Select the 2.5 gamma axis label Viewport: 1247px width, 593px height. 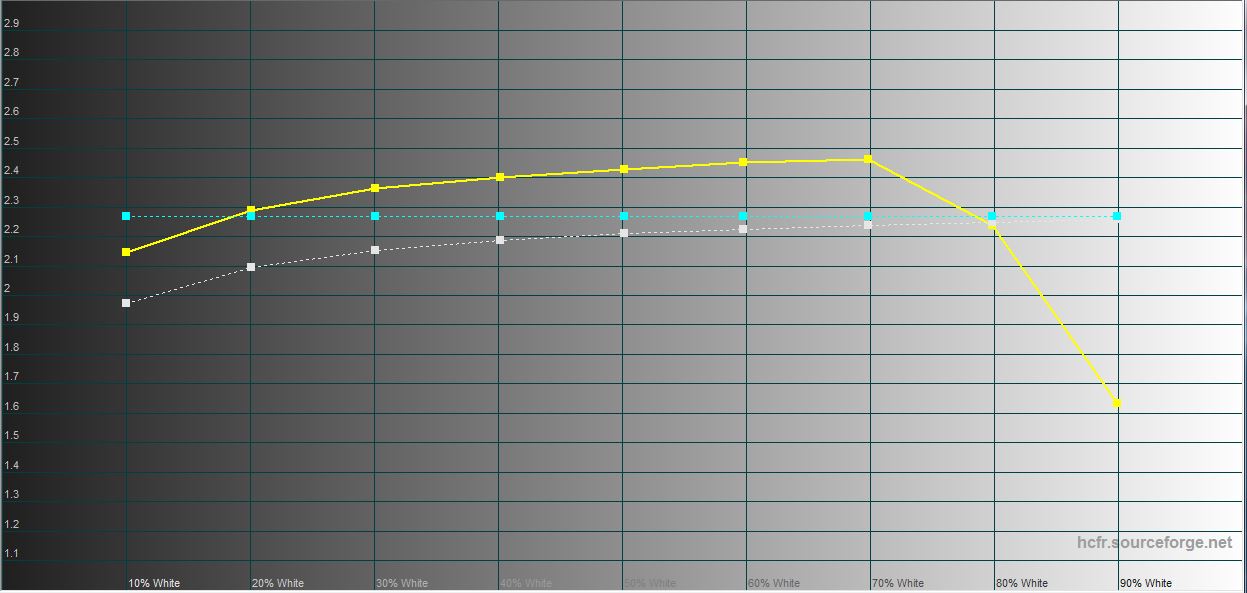coord(11,141)
